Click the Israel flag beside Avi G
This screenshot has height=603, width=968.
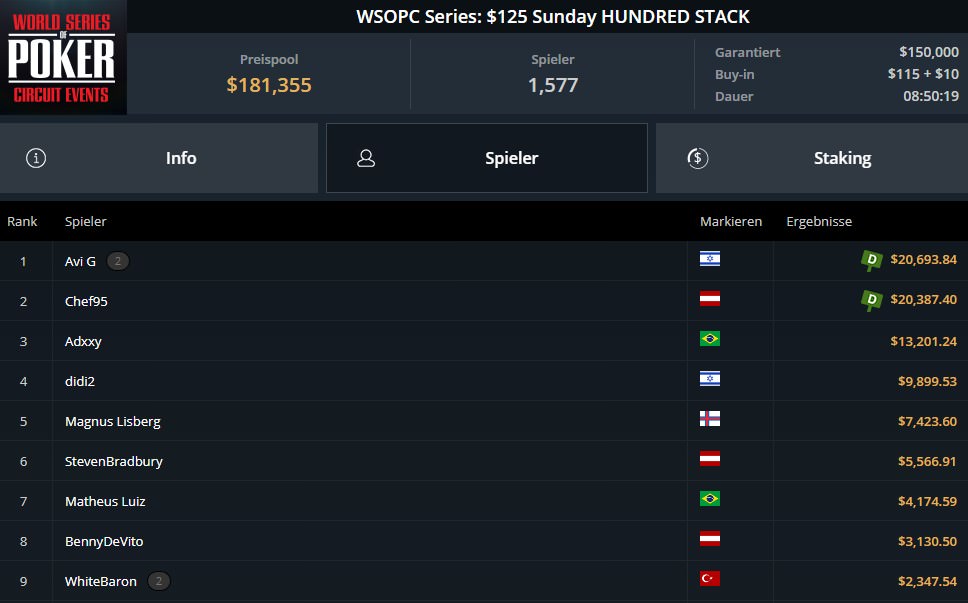point(710,259)
